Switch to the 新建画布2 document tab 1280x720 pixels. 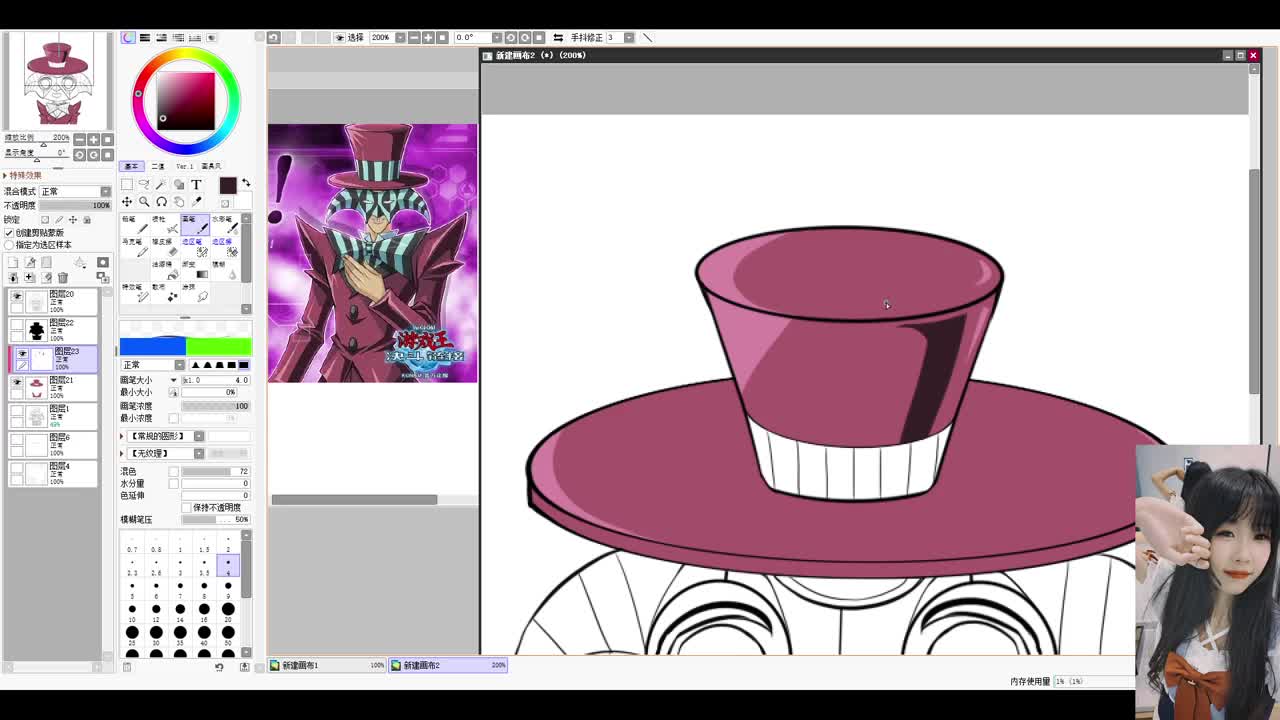449,665
